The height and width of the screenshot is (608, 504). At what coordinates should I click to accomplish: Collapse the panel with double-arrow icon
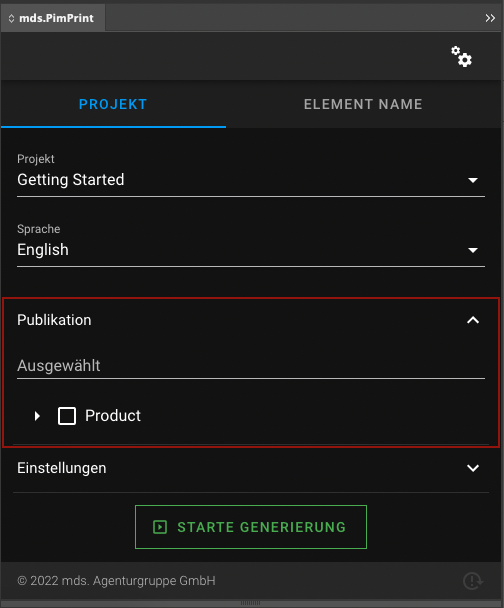click(490, 18)
